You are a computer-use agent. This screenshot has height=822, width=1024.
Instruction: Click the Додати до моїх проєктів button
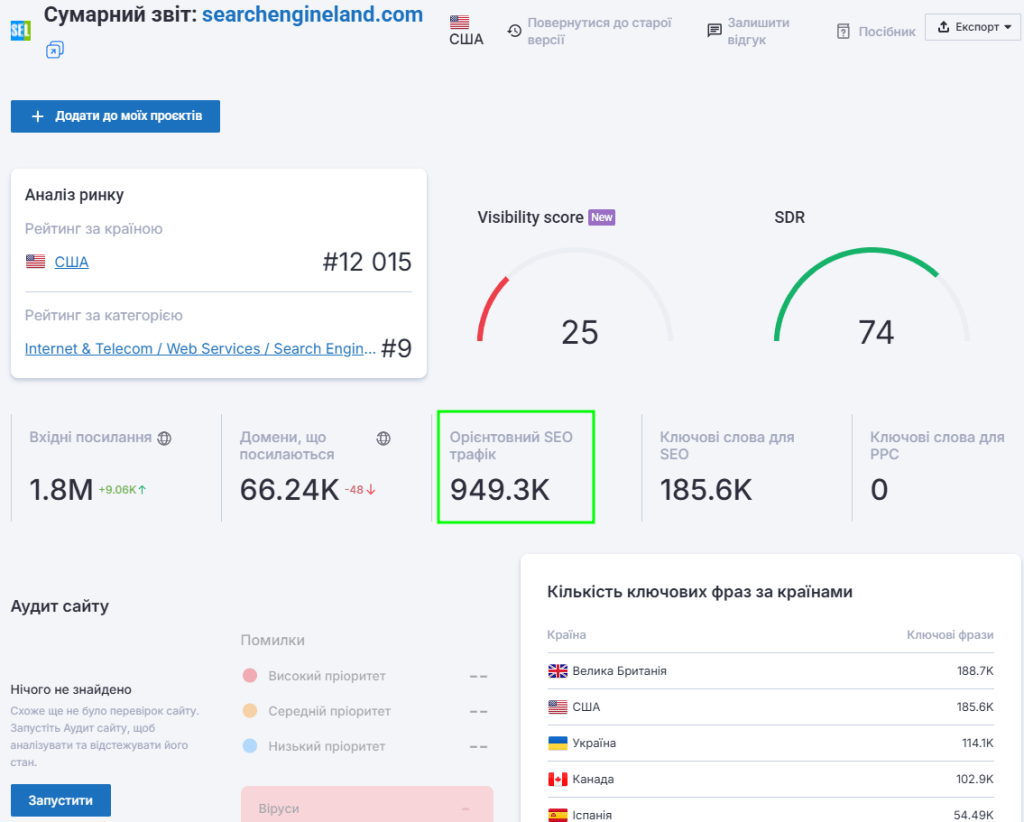click(115, 116)
